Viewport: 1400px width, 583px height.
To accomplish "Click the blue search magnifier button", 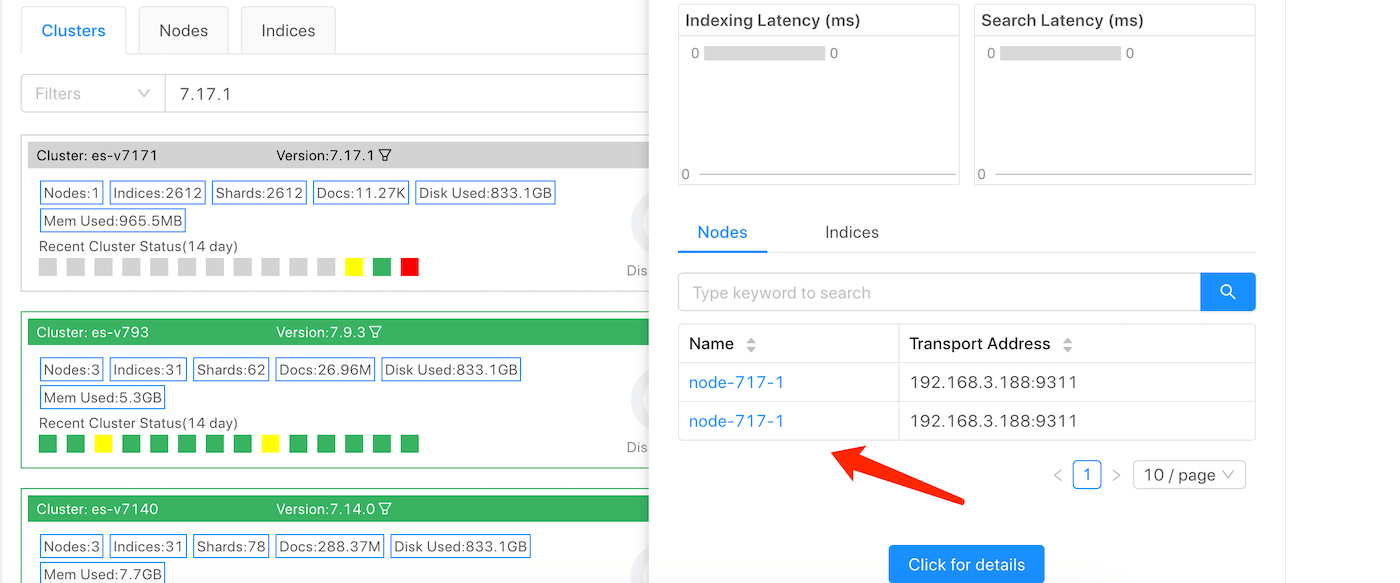I will (x=1227, y=292).
